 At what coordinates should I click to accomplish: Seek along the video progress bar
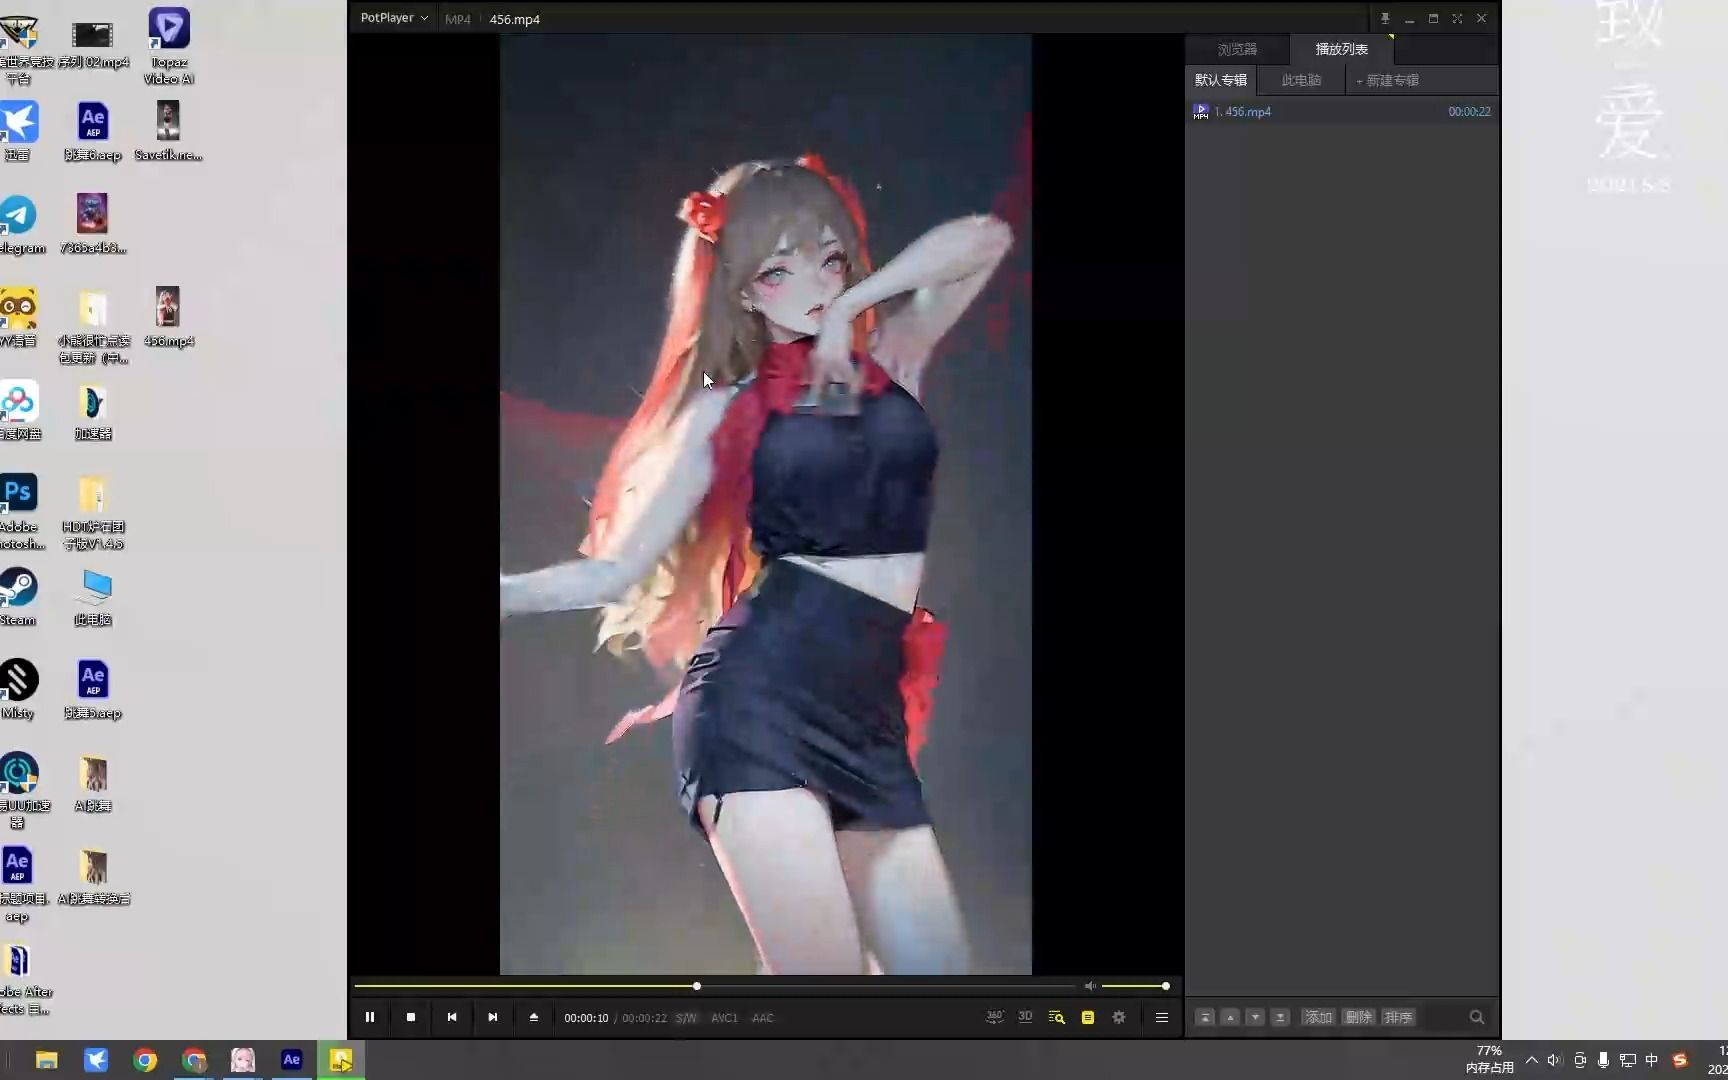pyautogui.click(x=715, y=986)
